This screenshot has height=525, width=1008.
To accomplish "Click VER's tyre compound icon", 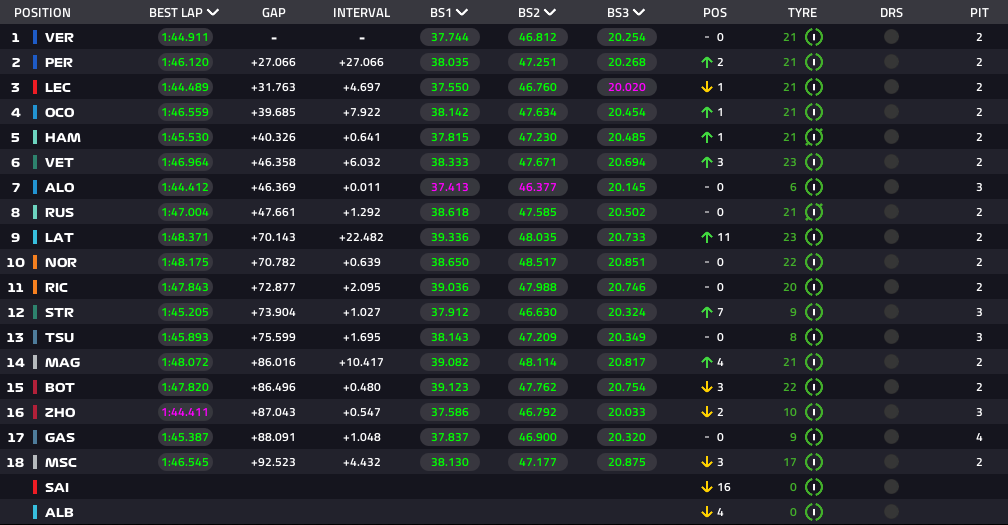I will pyautogui.click(x=814, y=37).
